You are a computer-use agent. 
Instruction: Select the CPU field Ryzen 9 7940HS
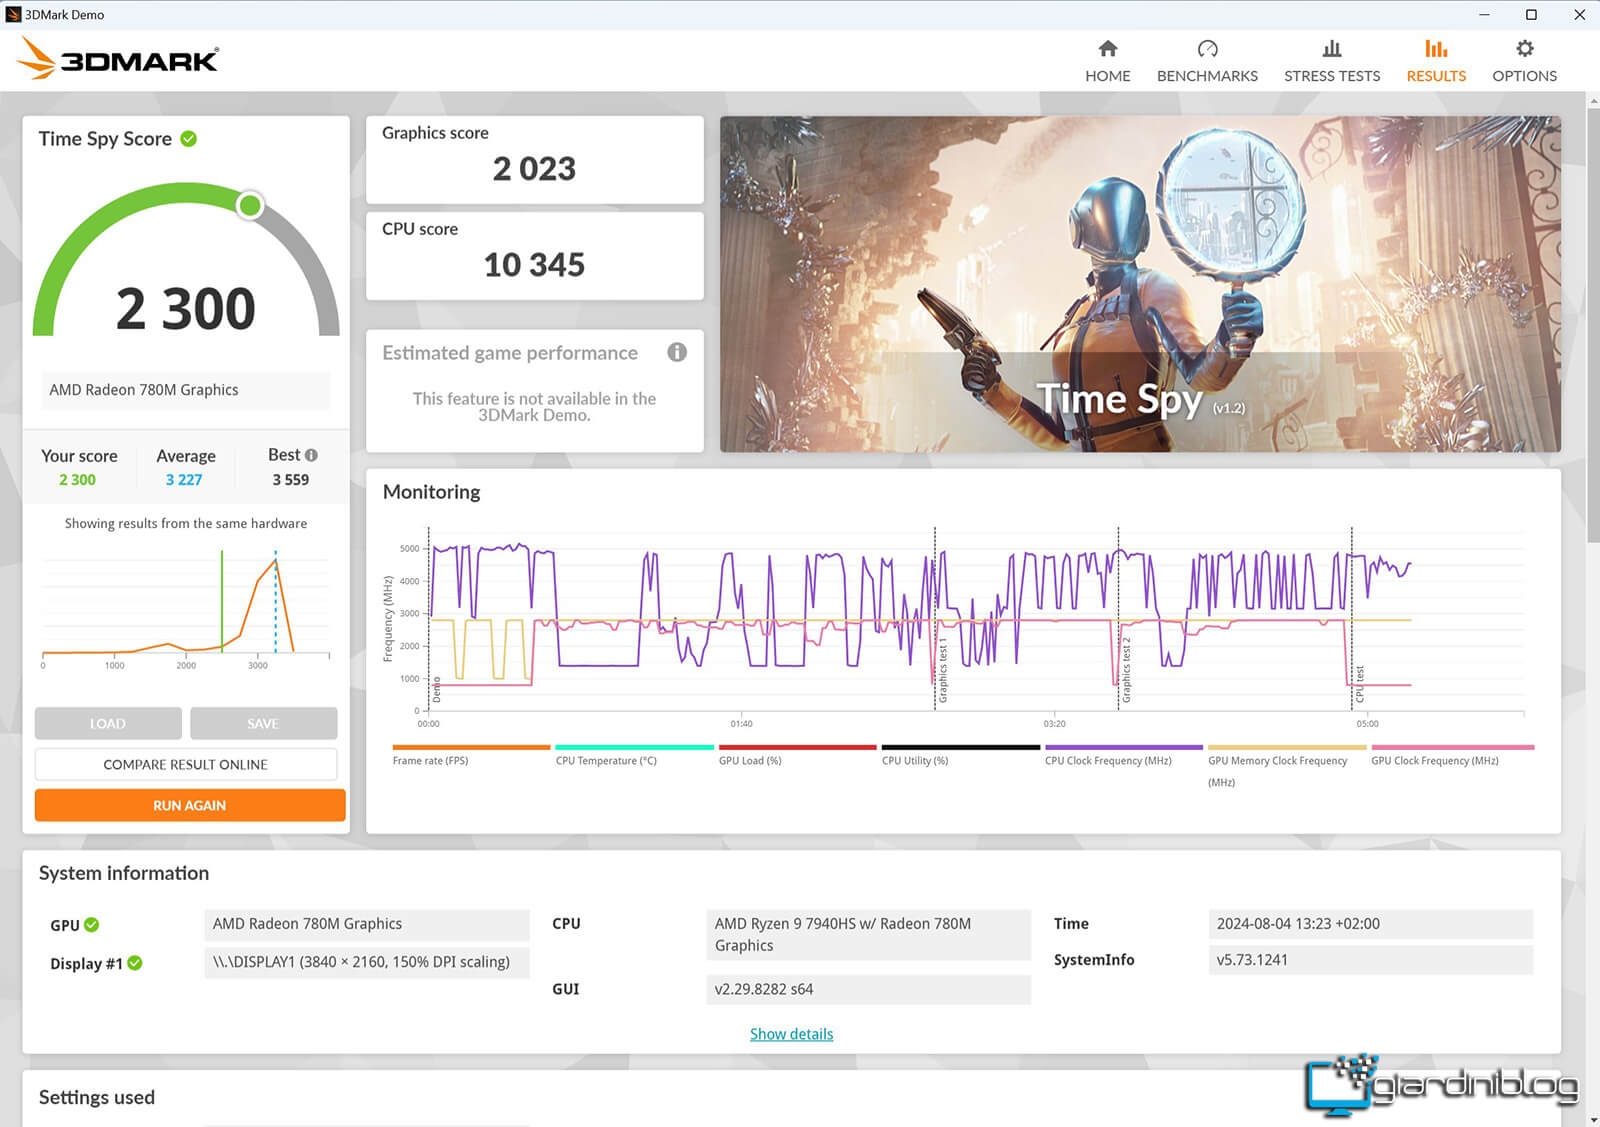[868, 935]
